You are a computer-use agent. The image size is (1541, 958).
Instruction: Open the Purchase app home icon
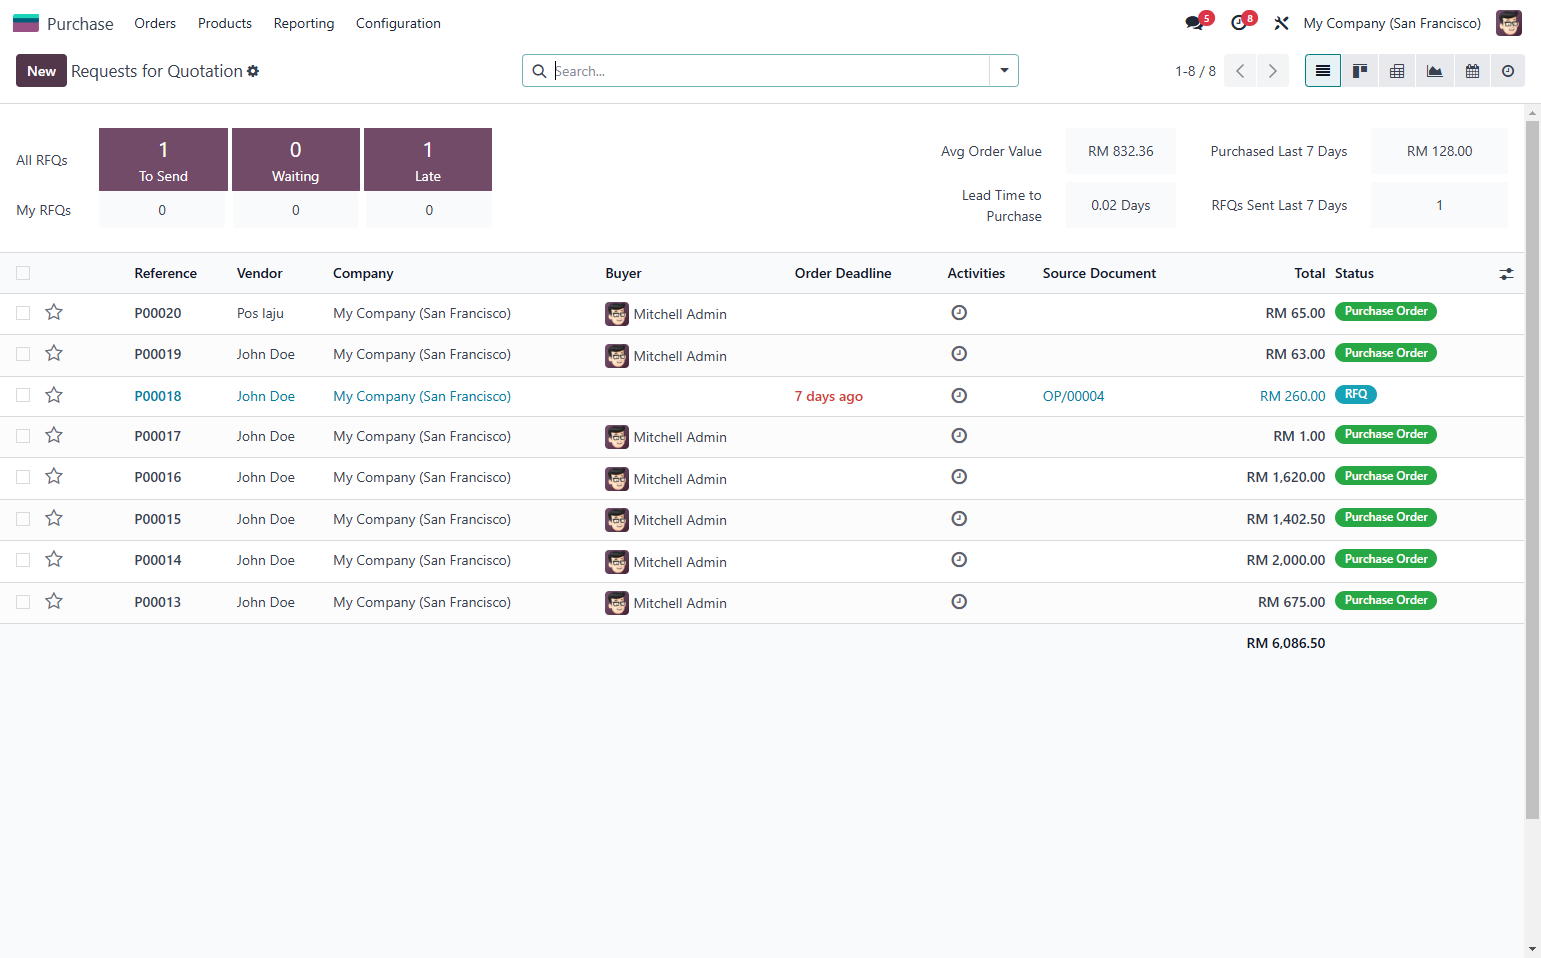click(x=26, y=23)
